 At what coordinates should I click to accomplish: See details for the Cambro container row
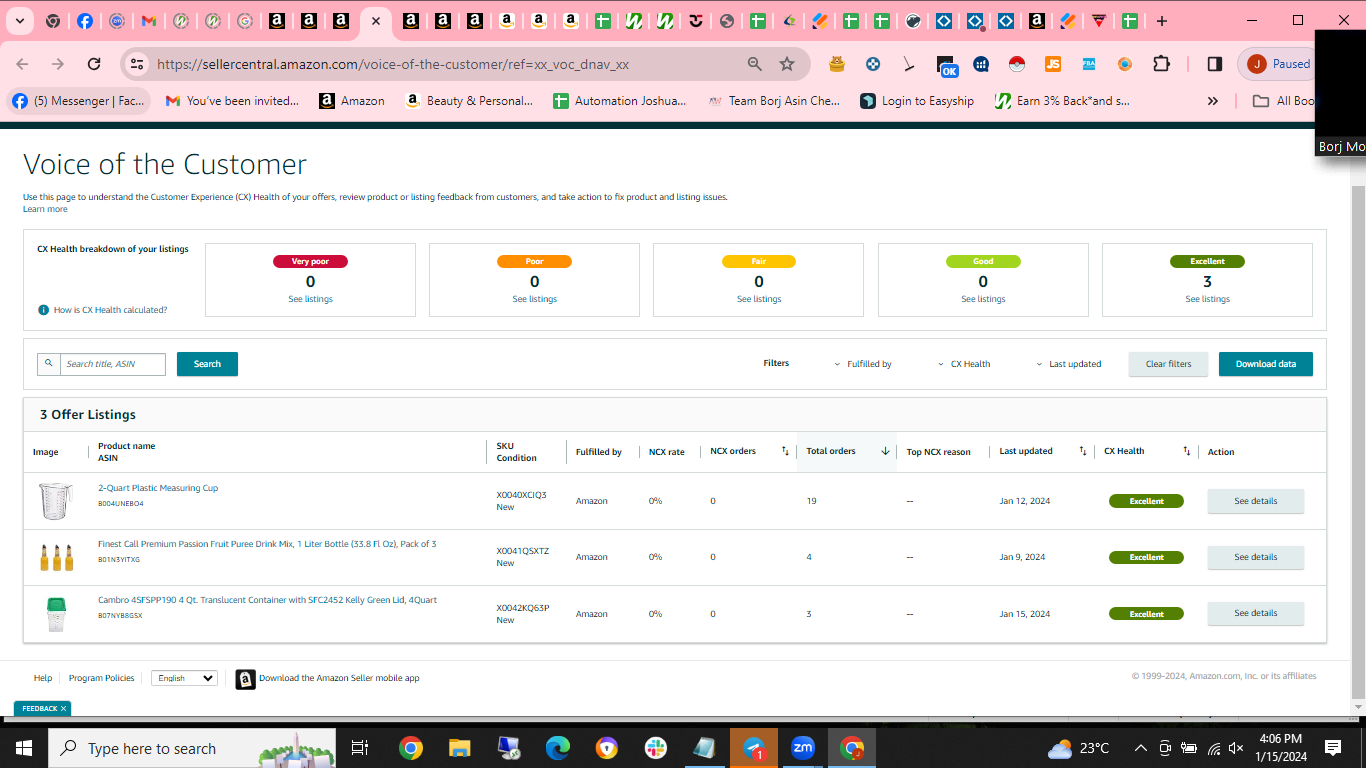pyautogui.click(x=1255, y=613)
